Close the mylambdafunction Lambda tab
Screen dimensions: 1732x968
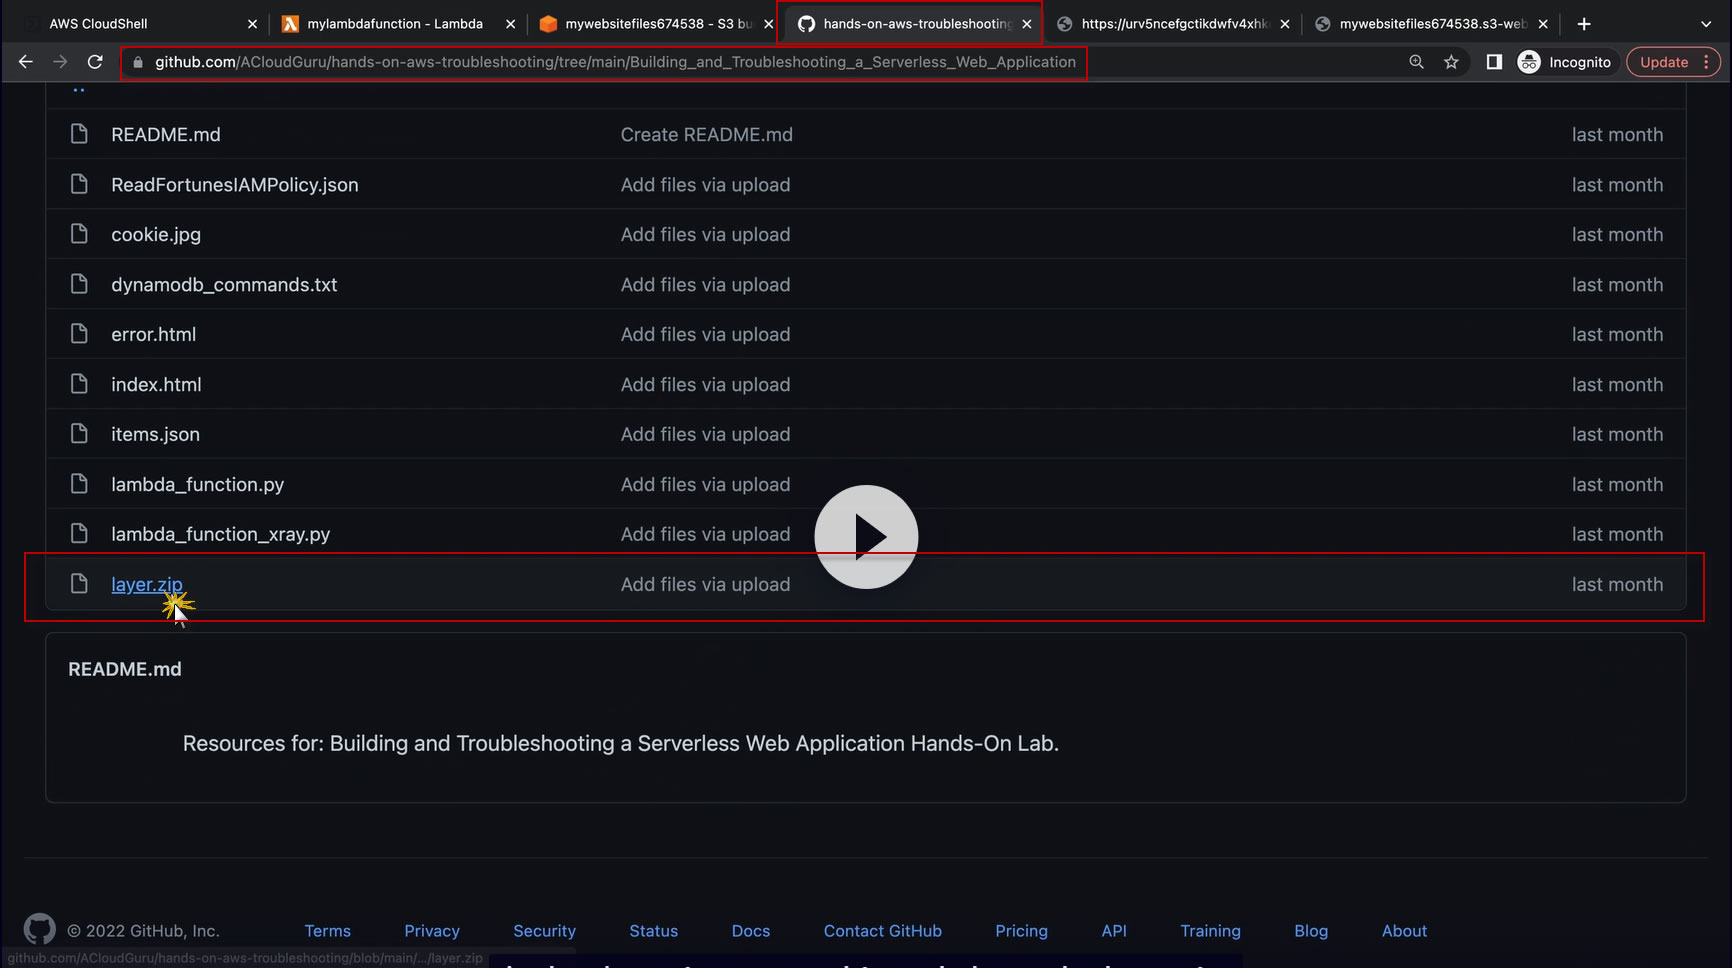click(510, 24)
